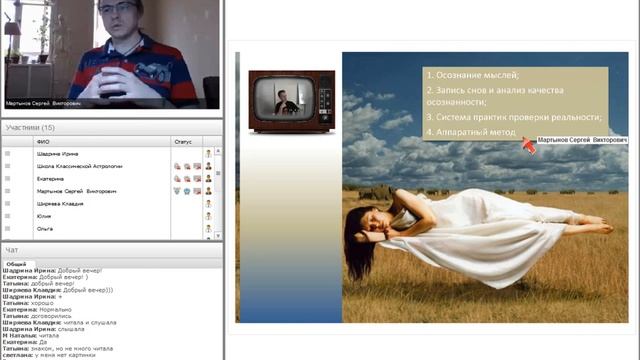
Task: Click first status icon in Екатерина's row
Action: click(x=177, y=179)
